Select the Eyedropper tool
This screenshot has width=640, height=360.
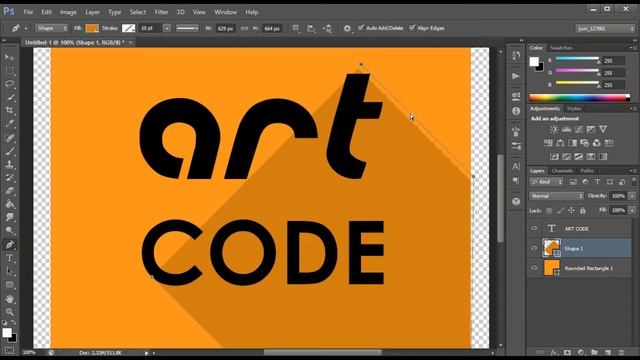(x=9, y=124)
